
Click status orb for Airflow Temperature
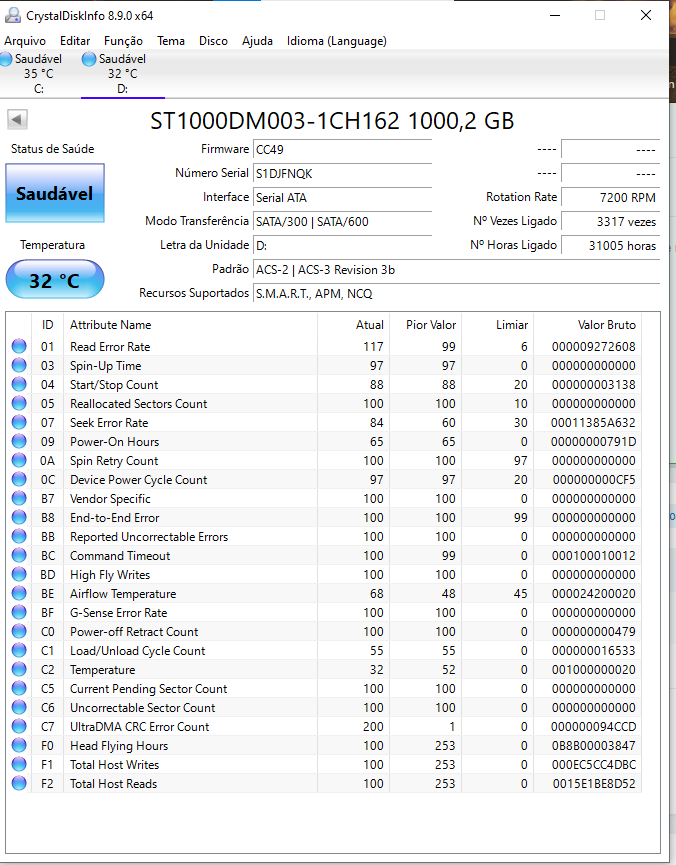click(x=19, y=594)
